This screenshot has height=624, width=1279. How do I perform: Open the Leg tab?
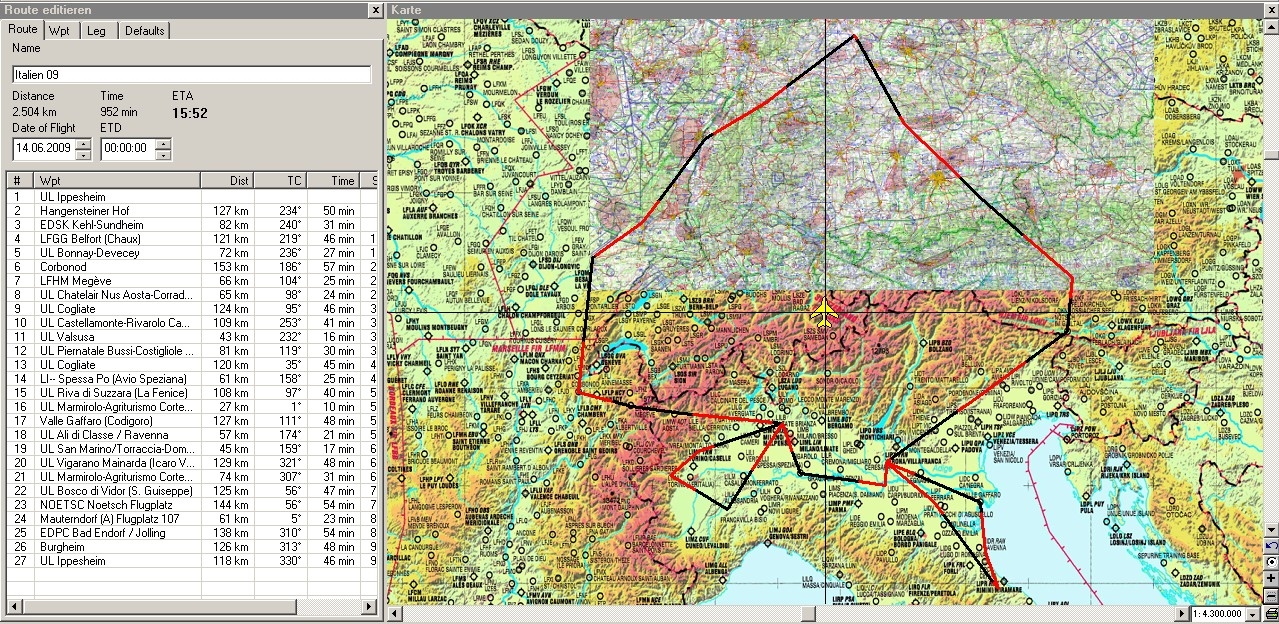tap(96, 31)
